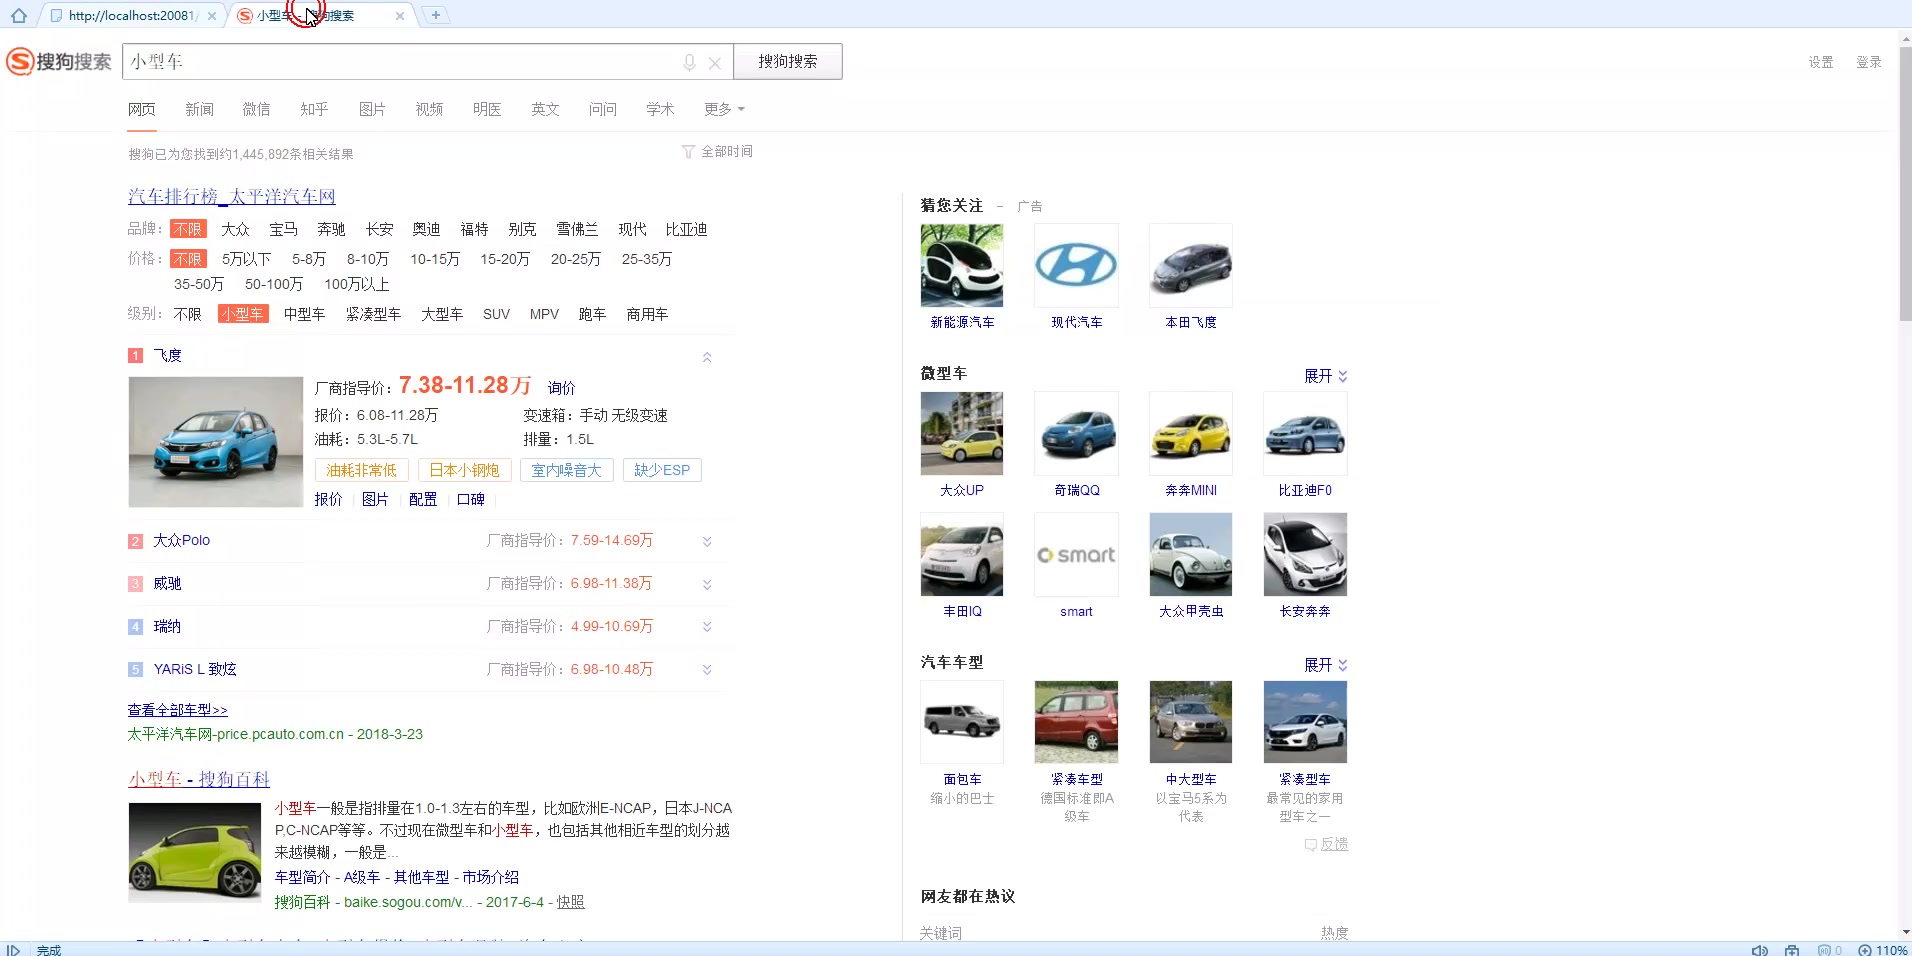The image size is (1912, 956).
Task: Expand the 汽车车型 section with 展开
Action: click(1325, 665)
